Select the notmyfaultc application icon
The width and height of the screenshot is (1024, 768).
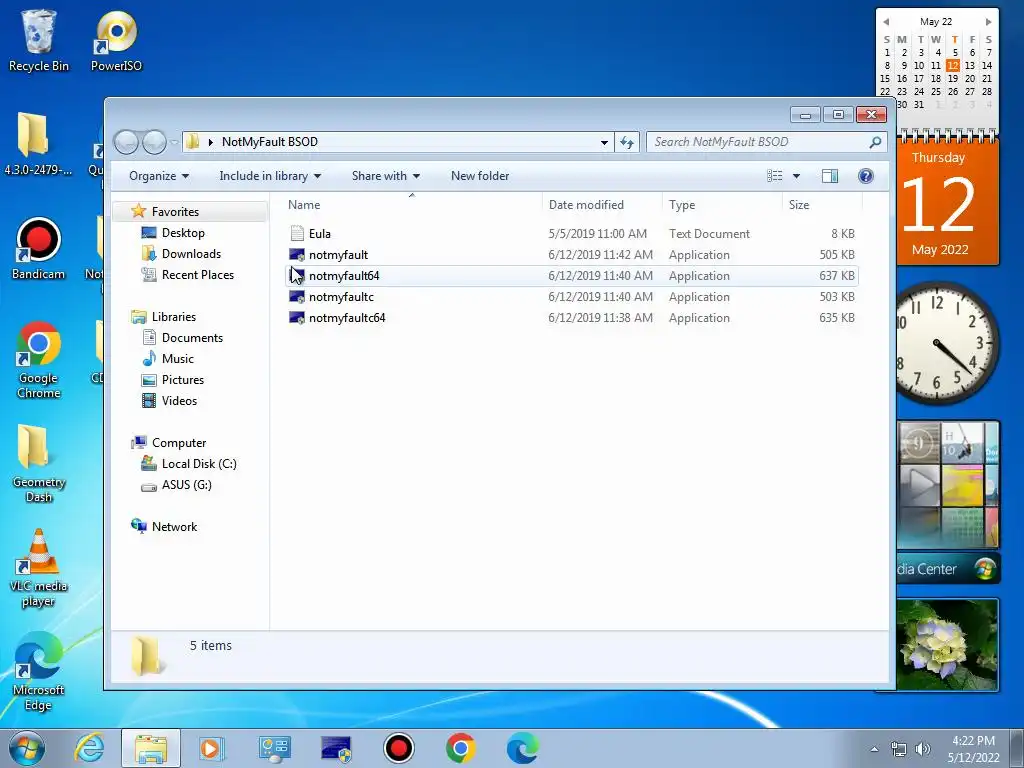click(297, 296)
